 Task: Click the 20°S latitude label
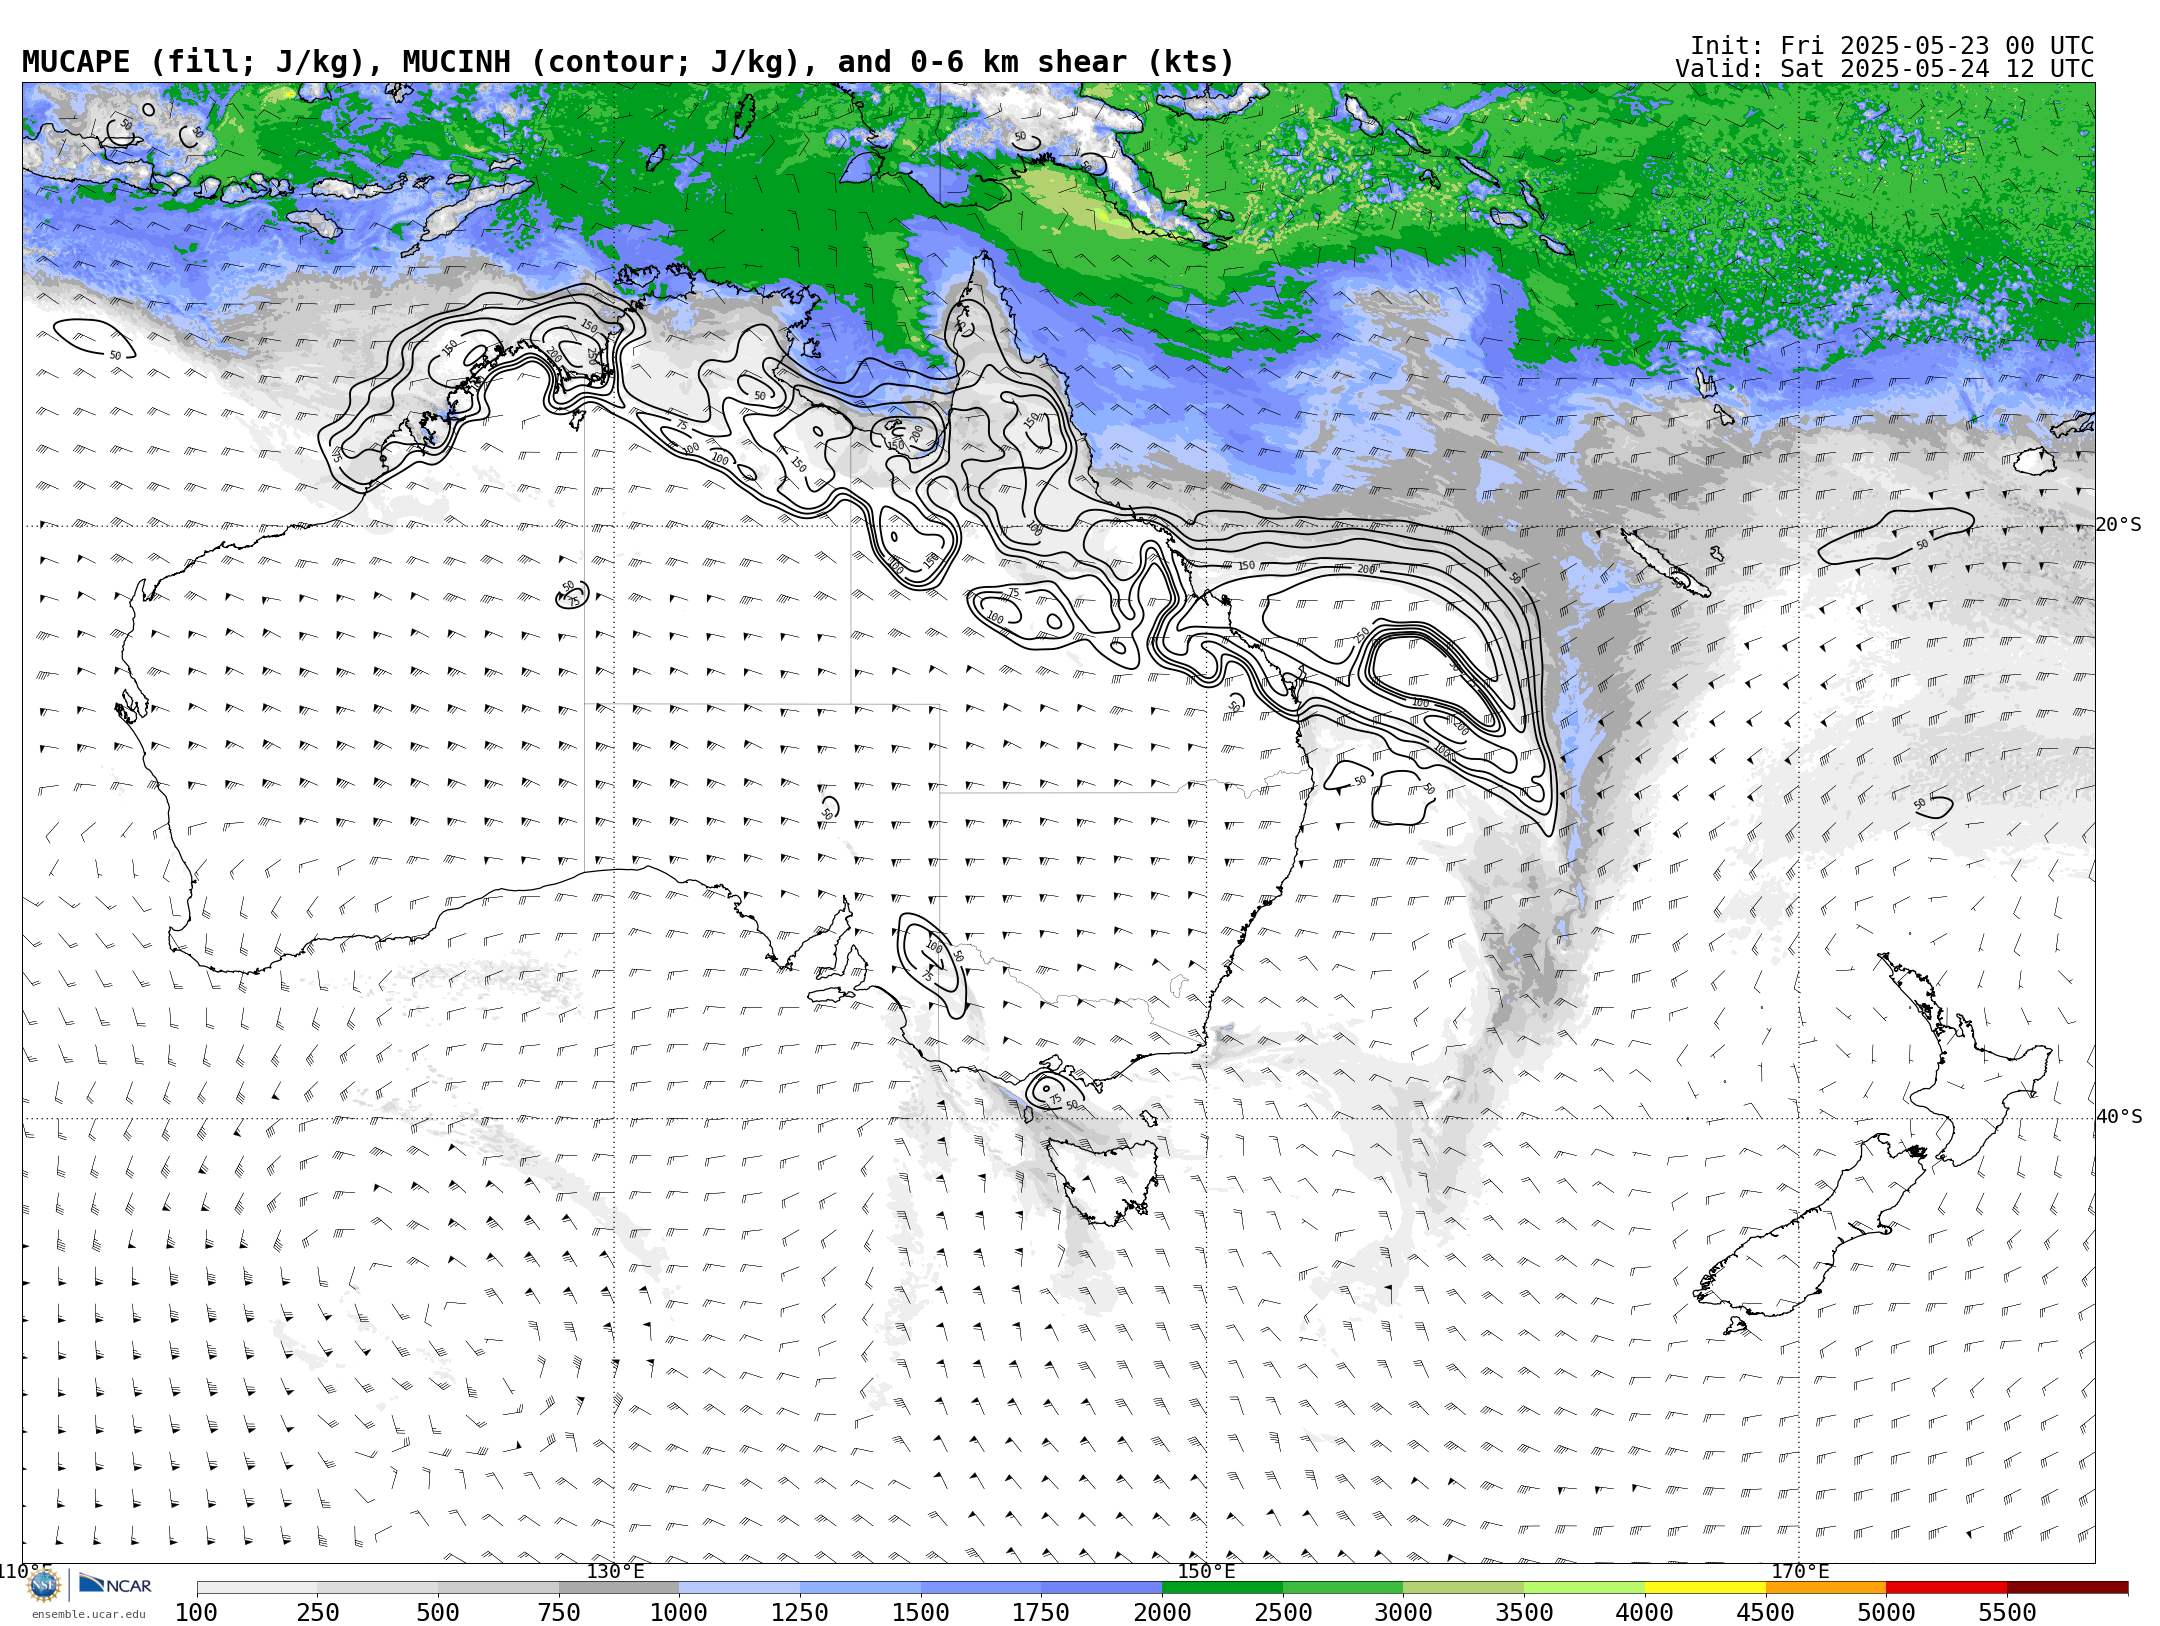point(2119,525)
